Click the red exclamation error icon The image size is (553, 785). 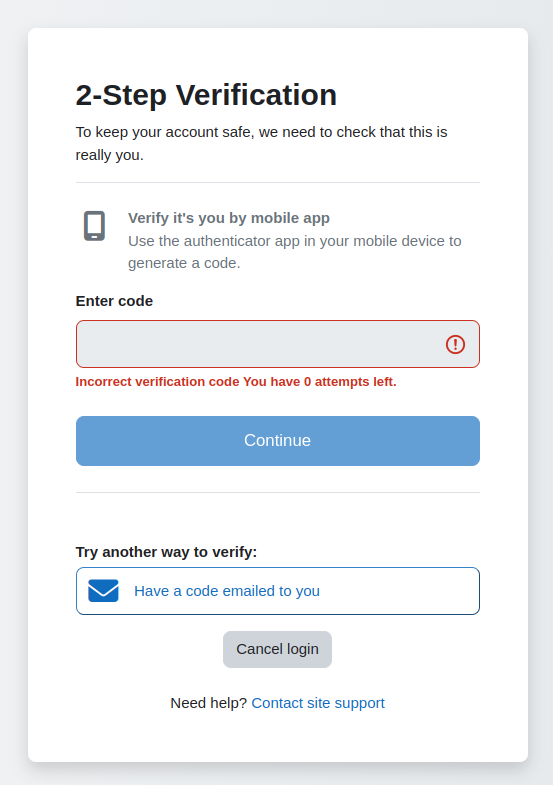click(x=455, y=344)
